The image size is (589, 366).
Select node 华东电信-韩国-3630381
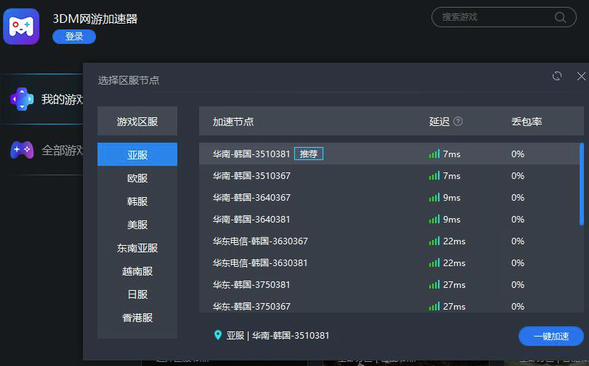pyautogui.click(x=389, y=263)
